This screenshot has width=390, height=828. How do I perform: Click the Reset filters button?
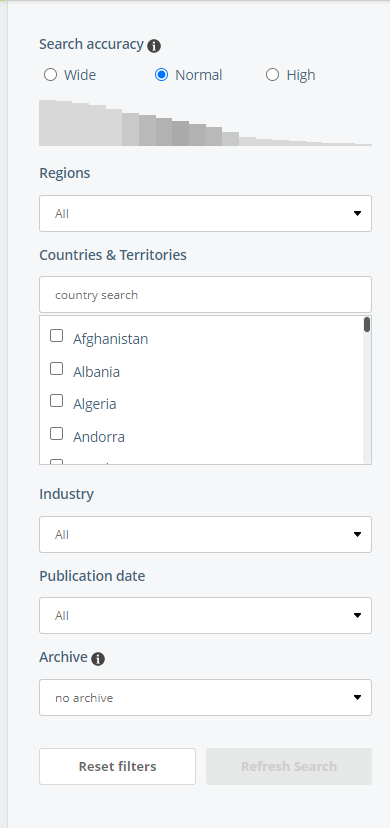[117, 766]
